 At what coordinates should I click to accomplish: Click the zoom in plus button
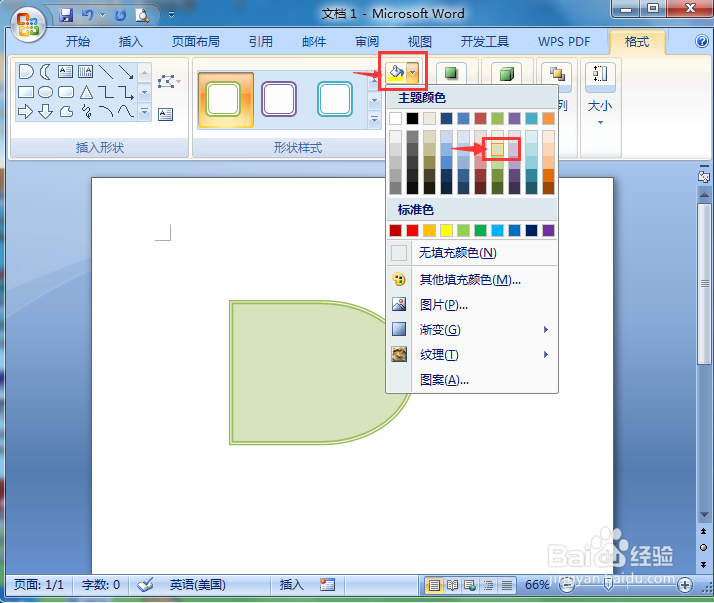(685, 585)
